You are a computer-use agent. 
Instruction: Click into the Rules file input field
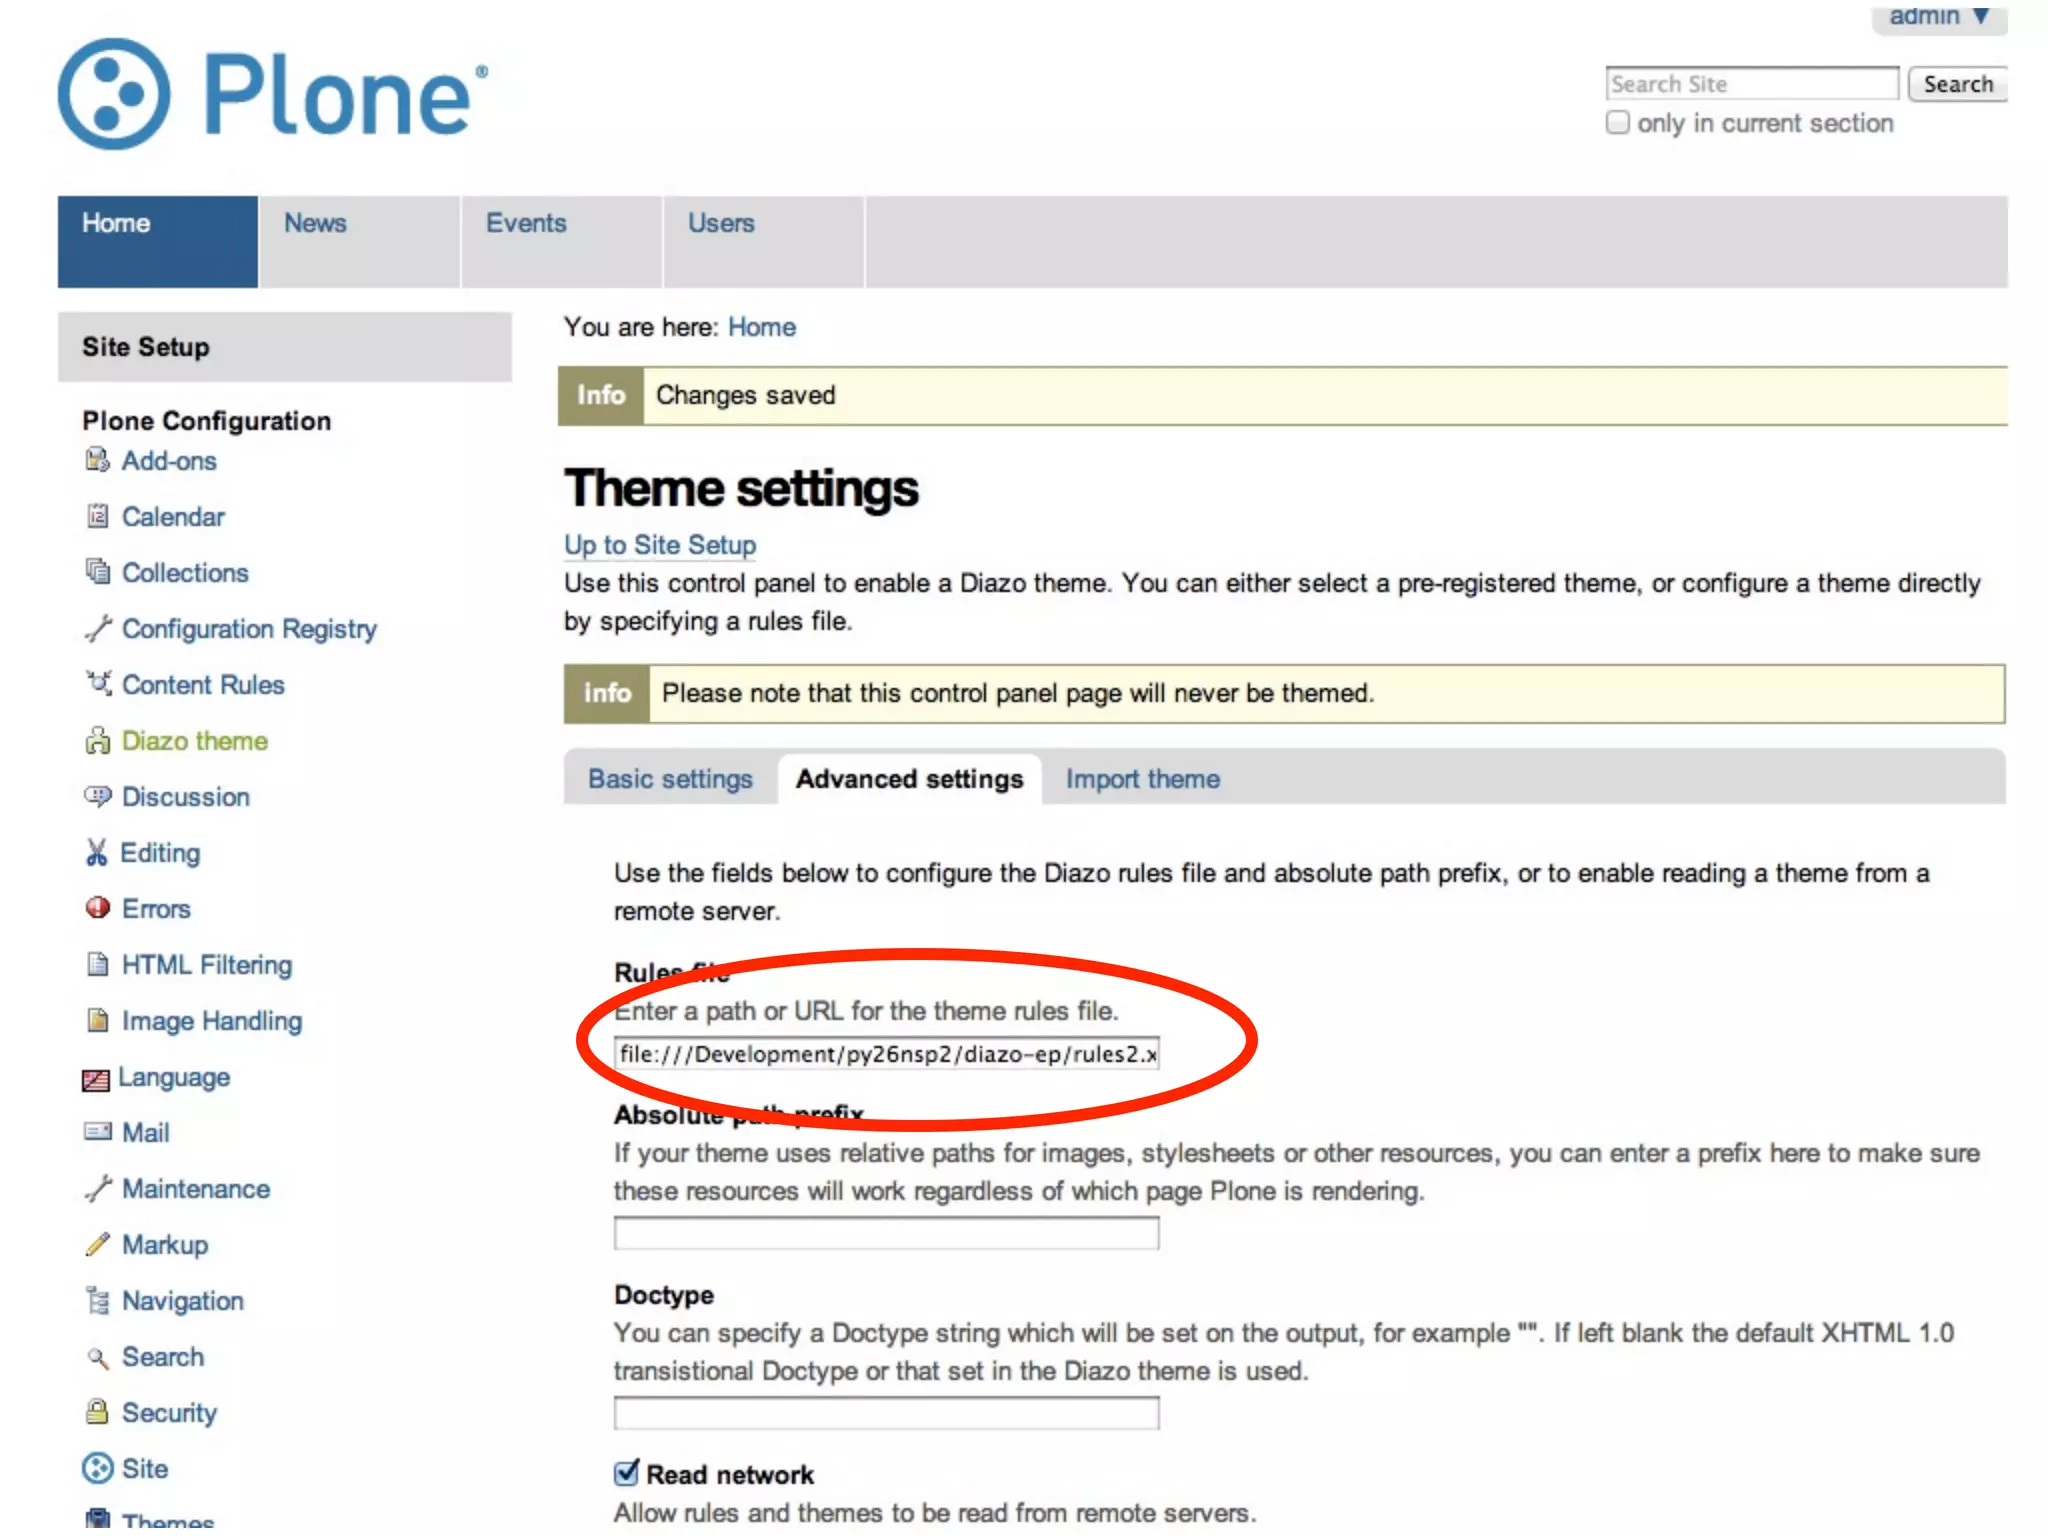coord(886,1054)
